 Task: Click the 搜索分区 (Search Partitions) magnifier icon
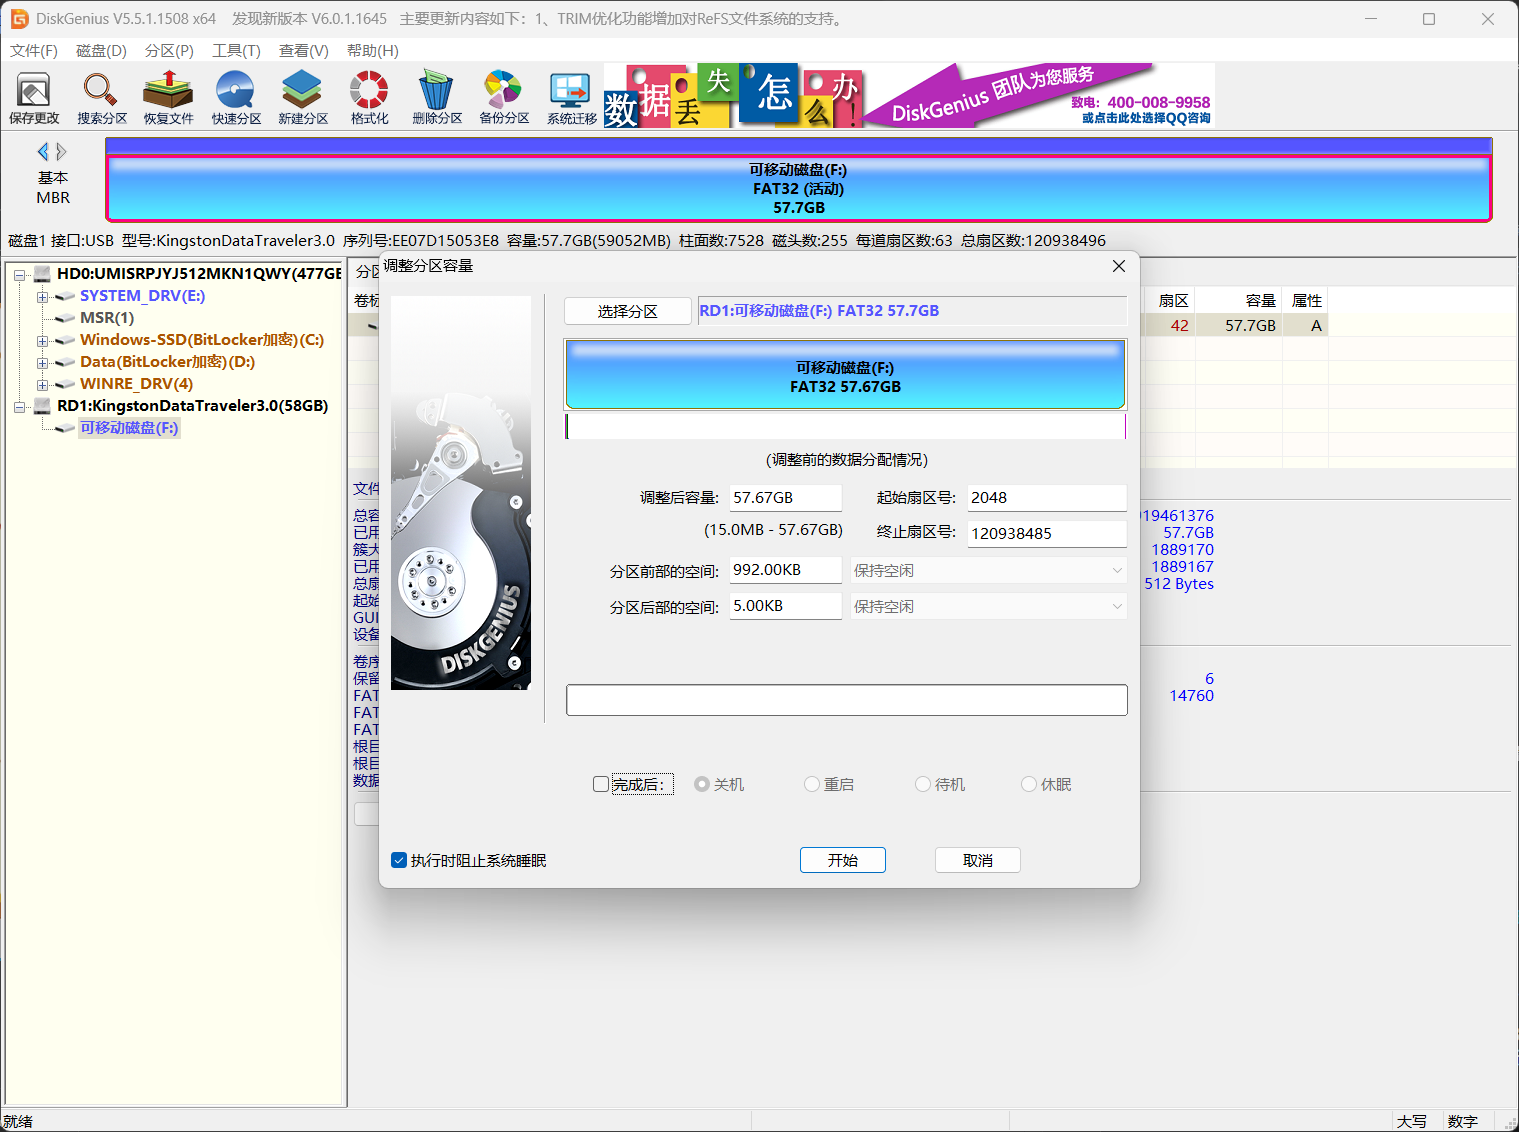point(101,97)
